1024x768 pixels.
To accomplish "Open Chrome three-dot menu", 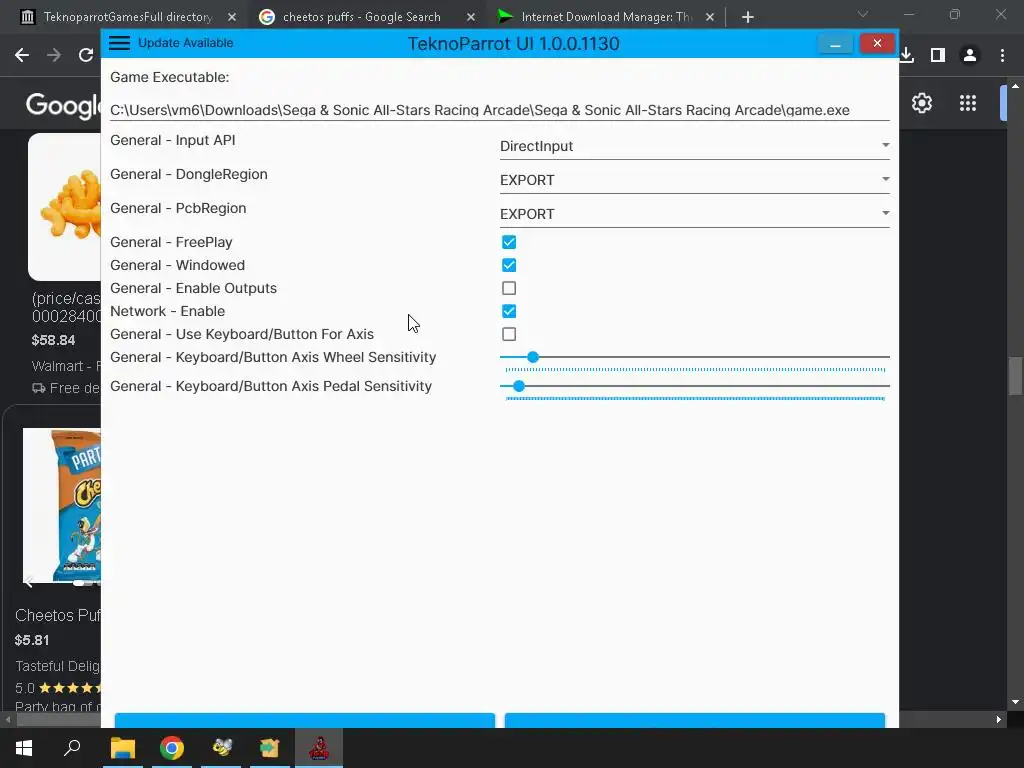I will (1002, 55).
